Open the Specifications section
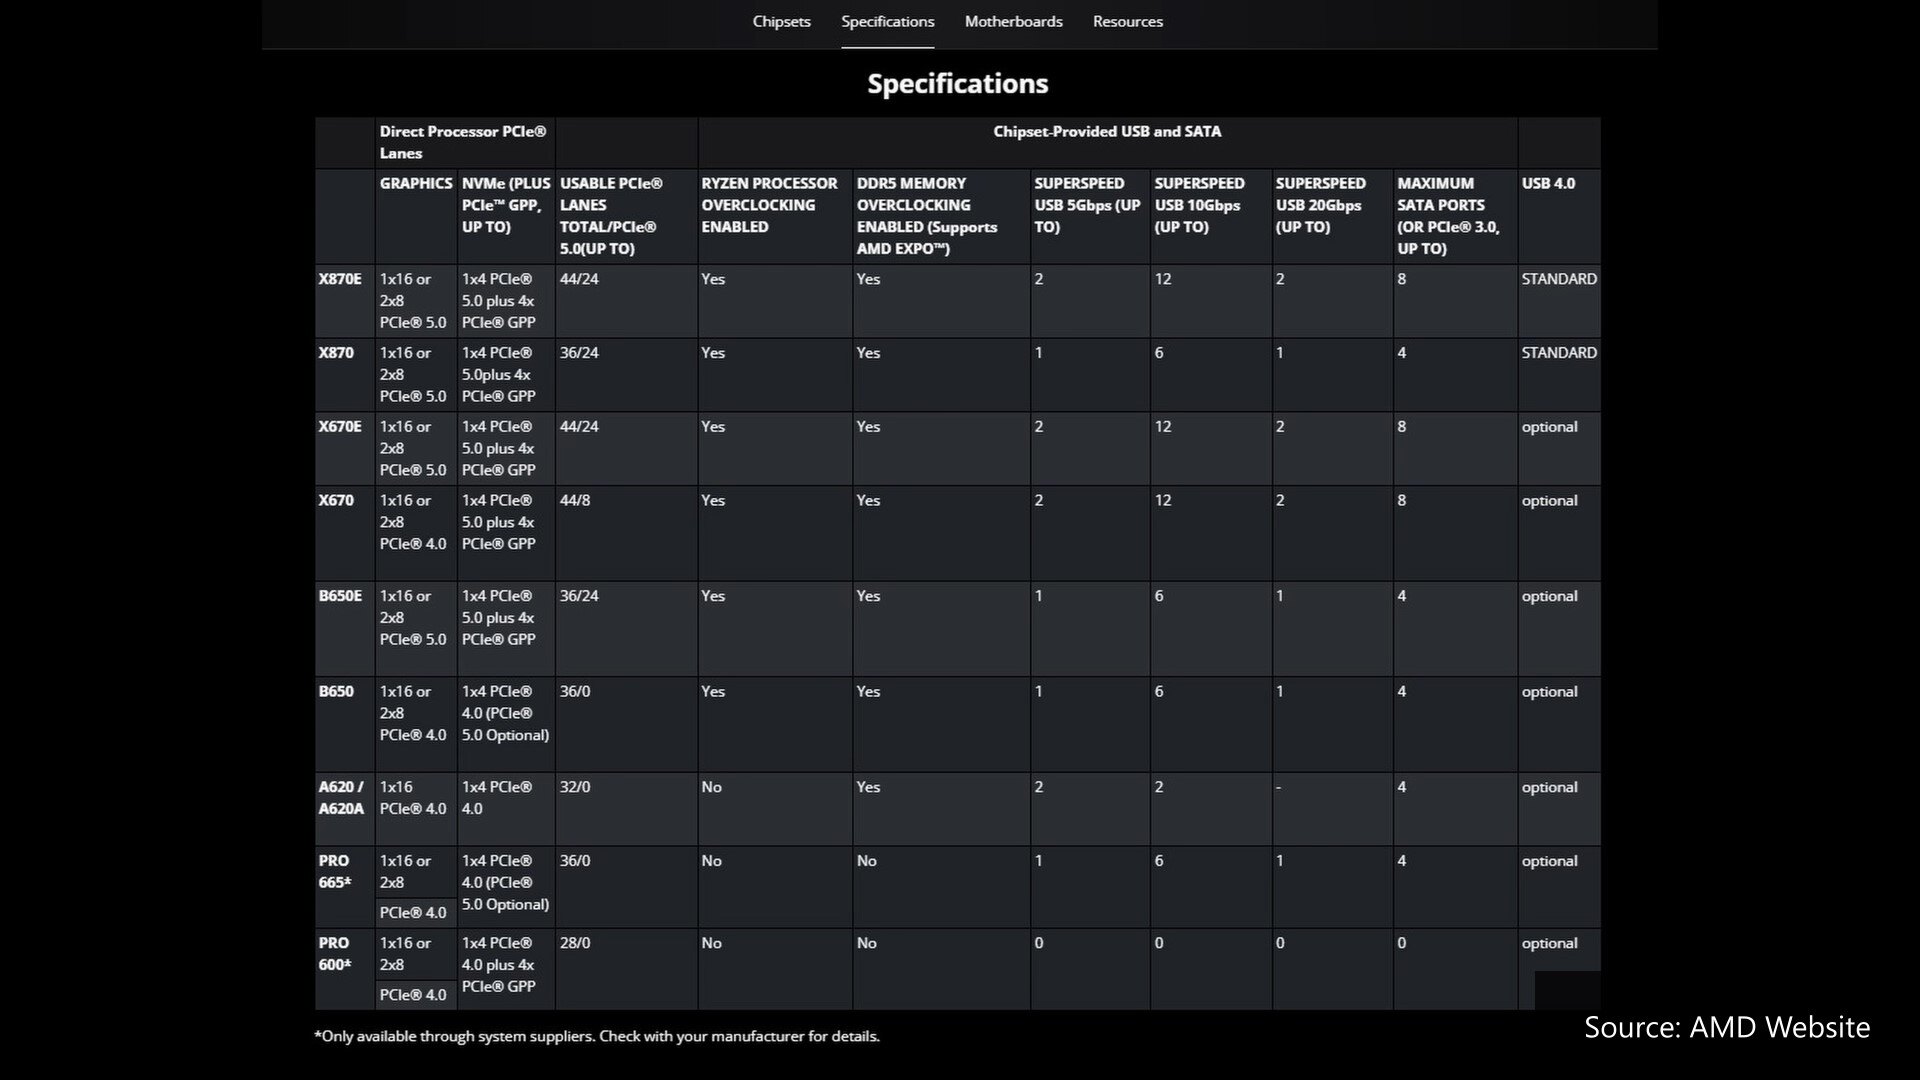This screenshot has width=1920, height=1080. [x=887, y=21]
